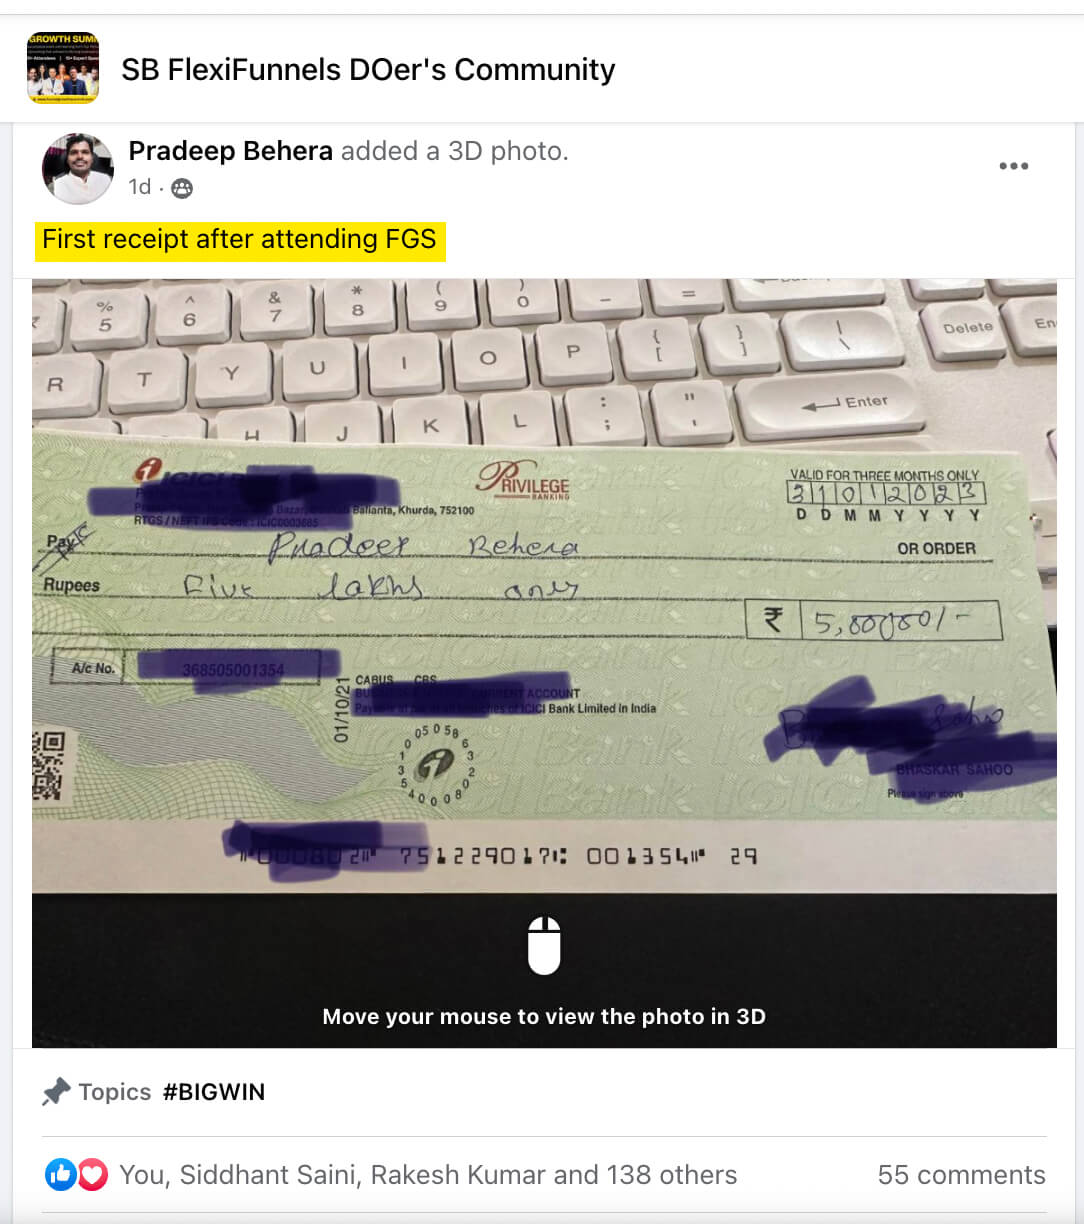Open the SB FlexiFunnels DOer's Community group
Viewport: 1084px width, 1224px height.
(x=368, y=70)
